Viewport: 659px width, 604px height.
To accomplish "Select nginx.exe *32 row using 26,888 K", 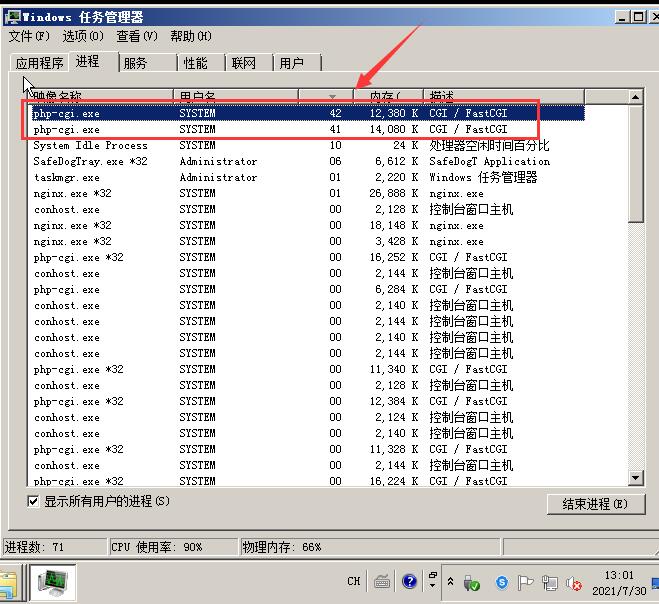I will pos(308,193).
